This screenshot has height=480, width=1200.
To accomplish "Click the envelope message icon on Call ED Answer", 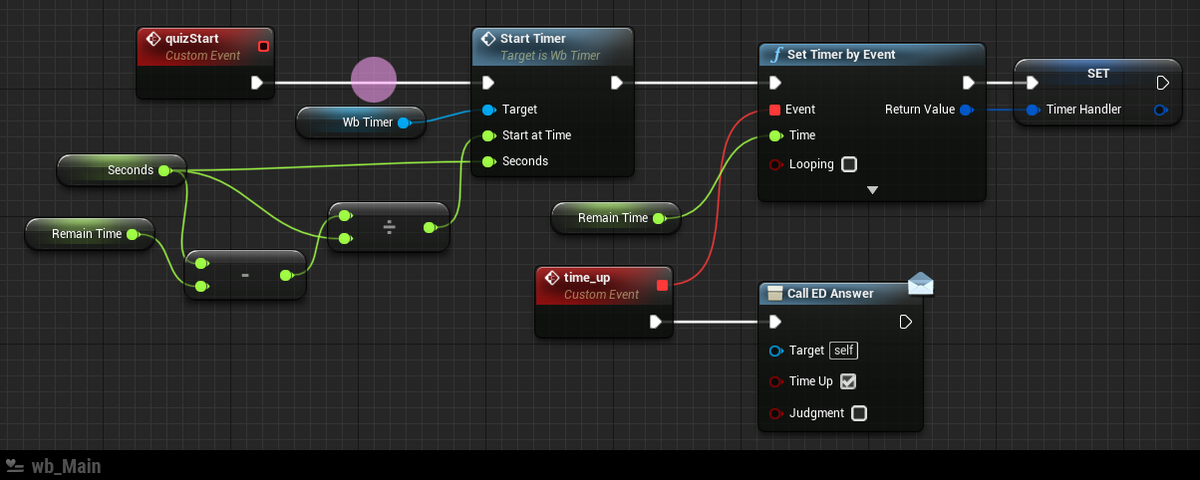I will (921, 285).
